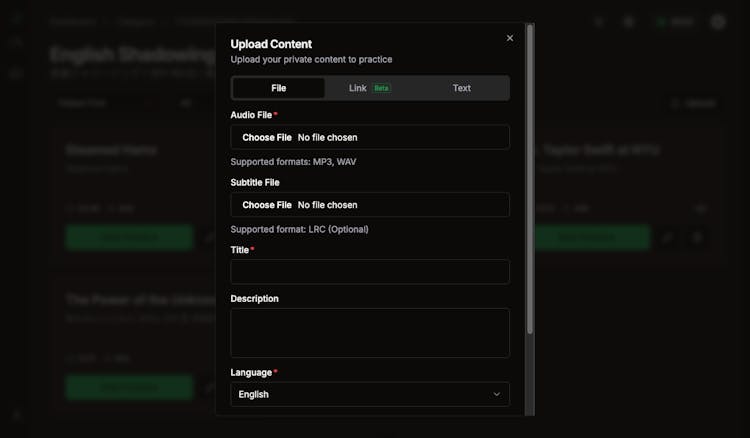The image size is (750, 438).
Task: Switch to the Text tab
Action: click(x=462, y=88)
